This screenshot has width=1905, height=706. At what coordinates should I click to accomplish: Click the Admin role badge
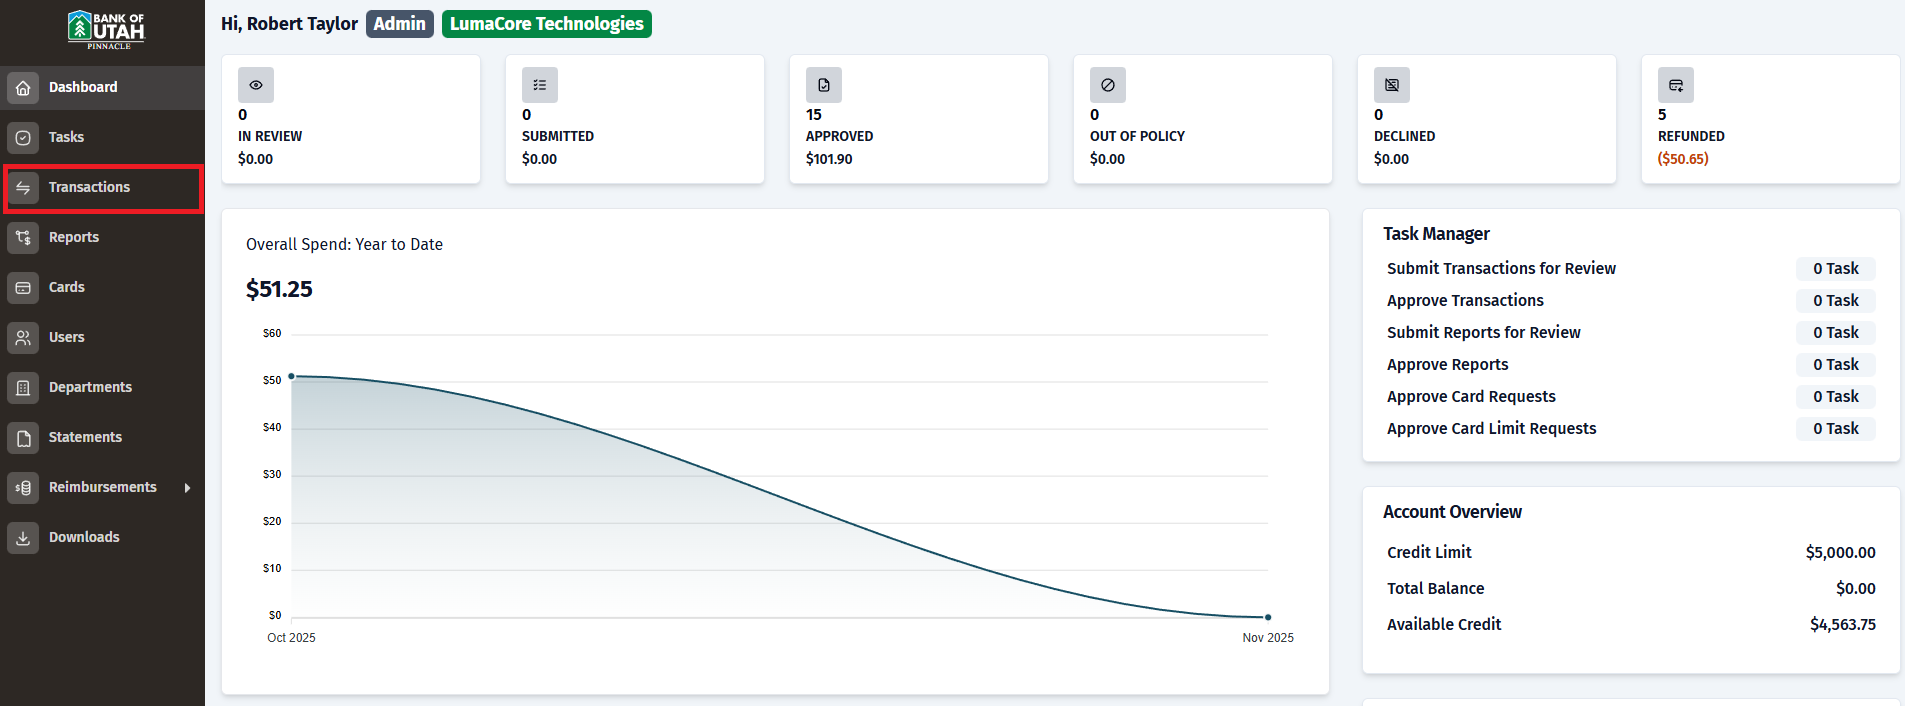[400, 24]
